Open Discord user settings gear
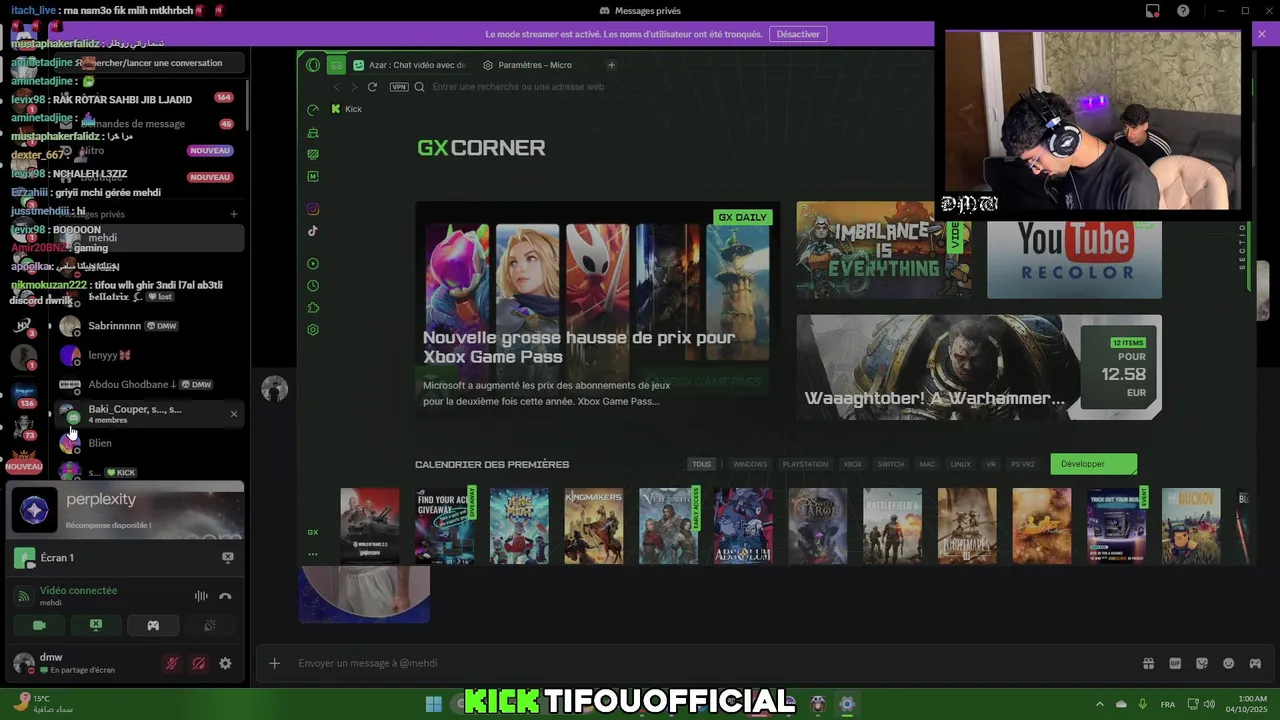Image resolution: width=1280 pixels, height=720 pixels. tap(225, 663)
